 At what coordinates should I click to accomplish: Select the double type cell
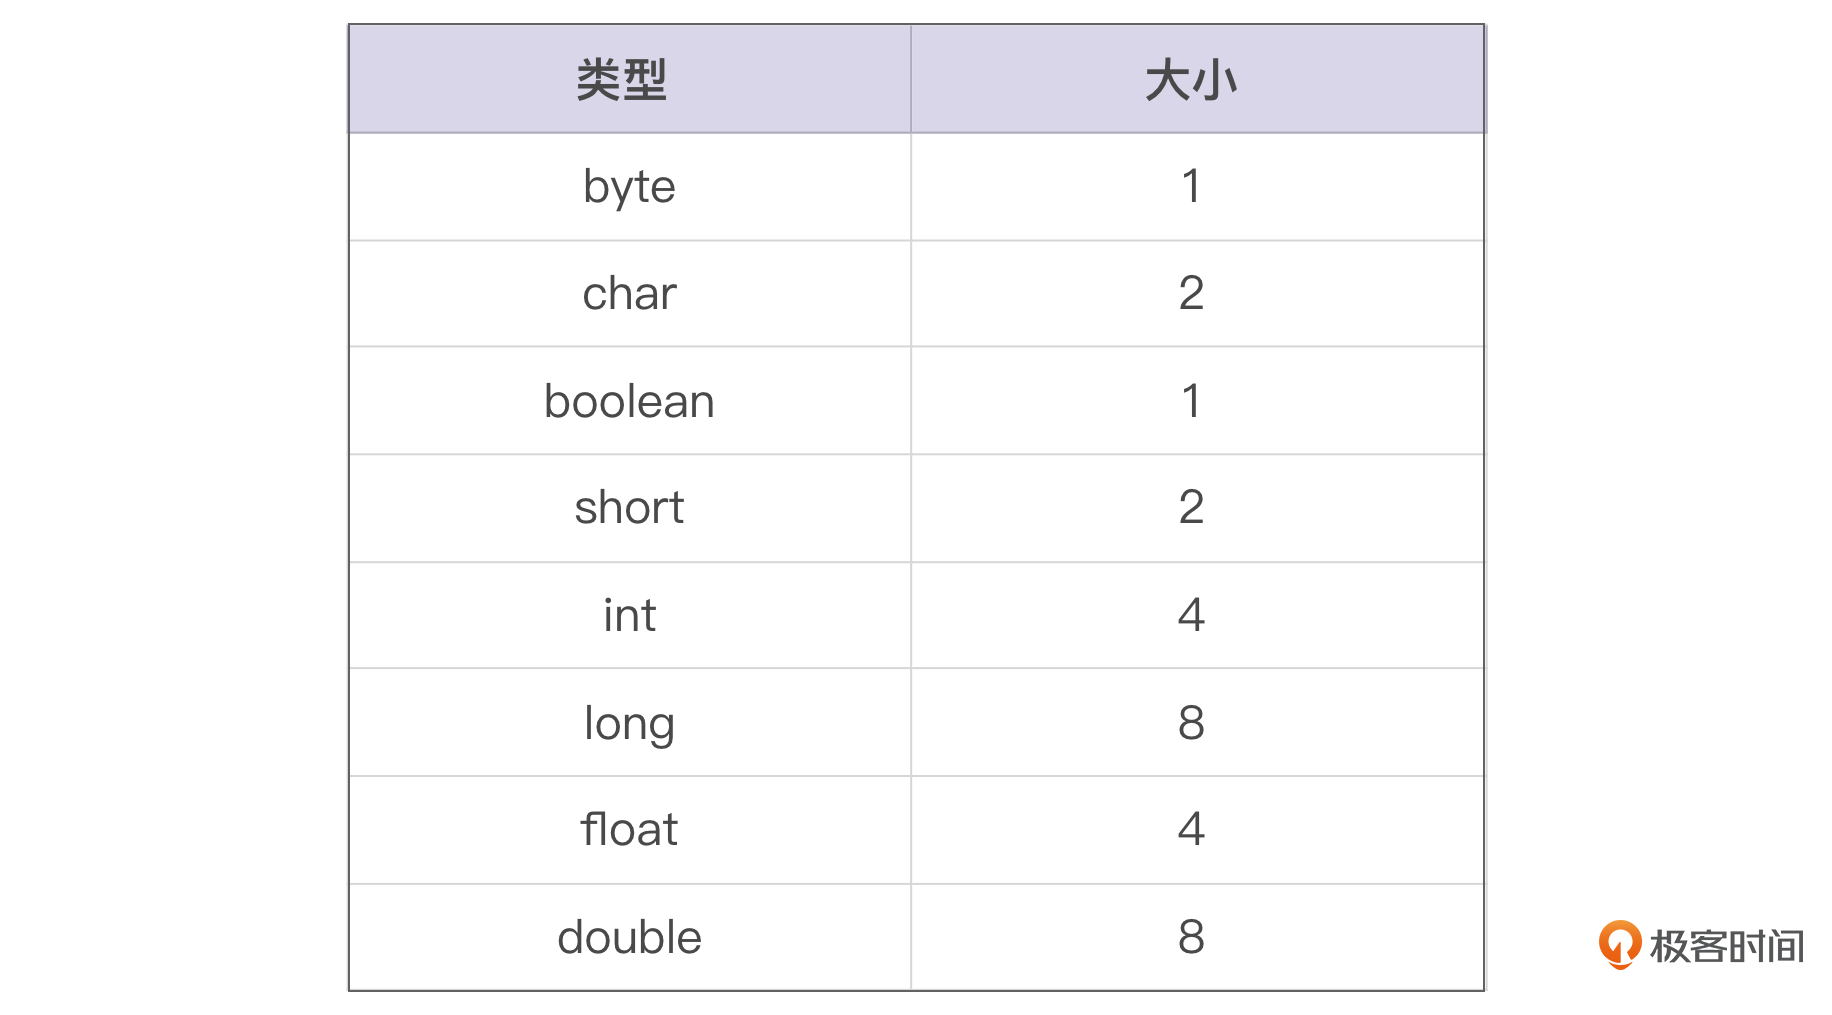[x=629, y=937]
